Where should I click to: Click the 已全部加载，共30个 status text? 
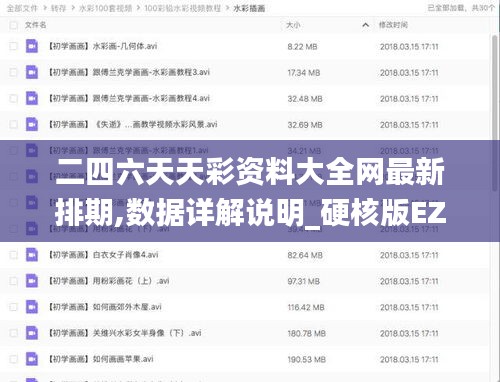tap(461, 8)
